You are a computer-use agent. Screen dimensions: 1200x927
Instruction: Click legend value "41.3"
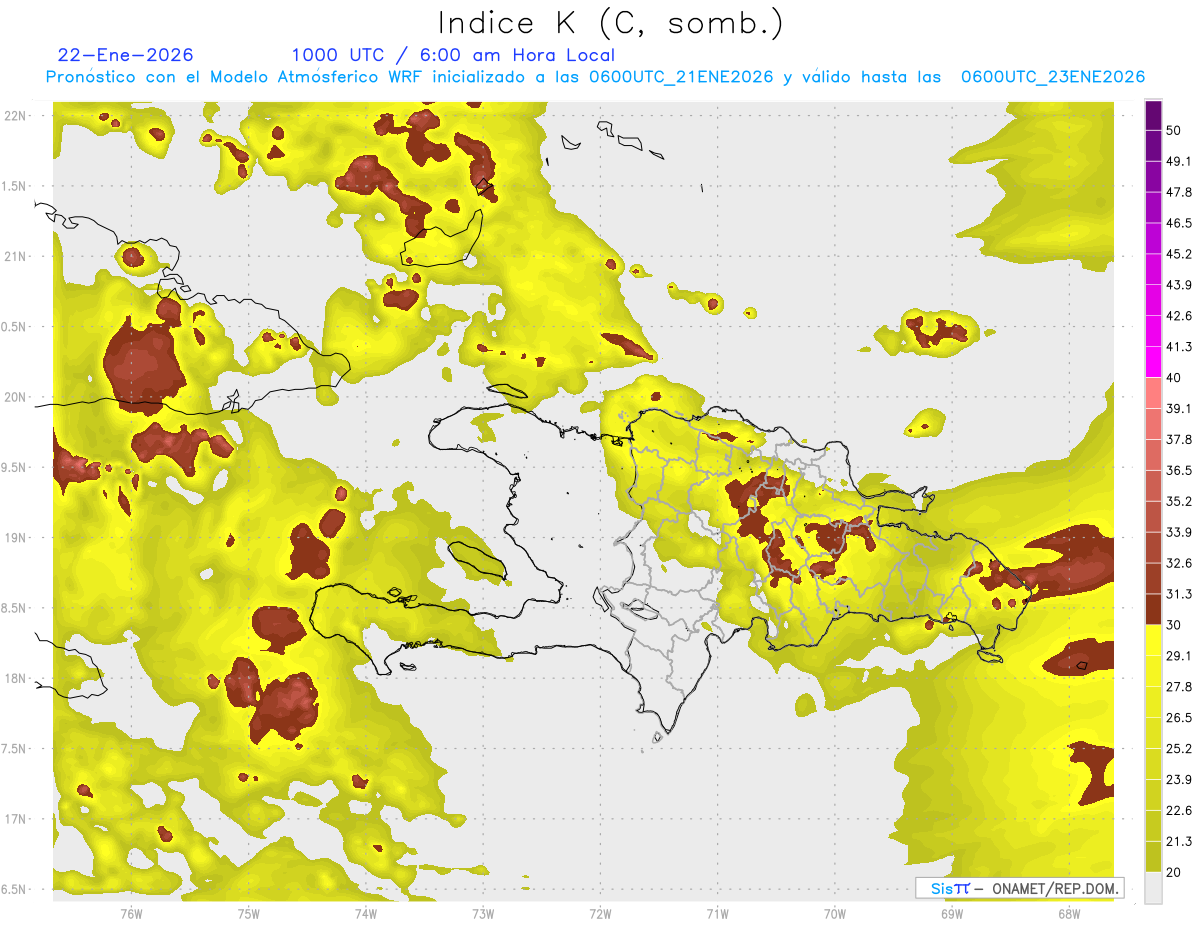(1178, 347)
